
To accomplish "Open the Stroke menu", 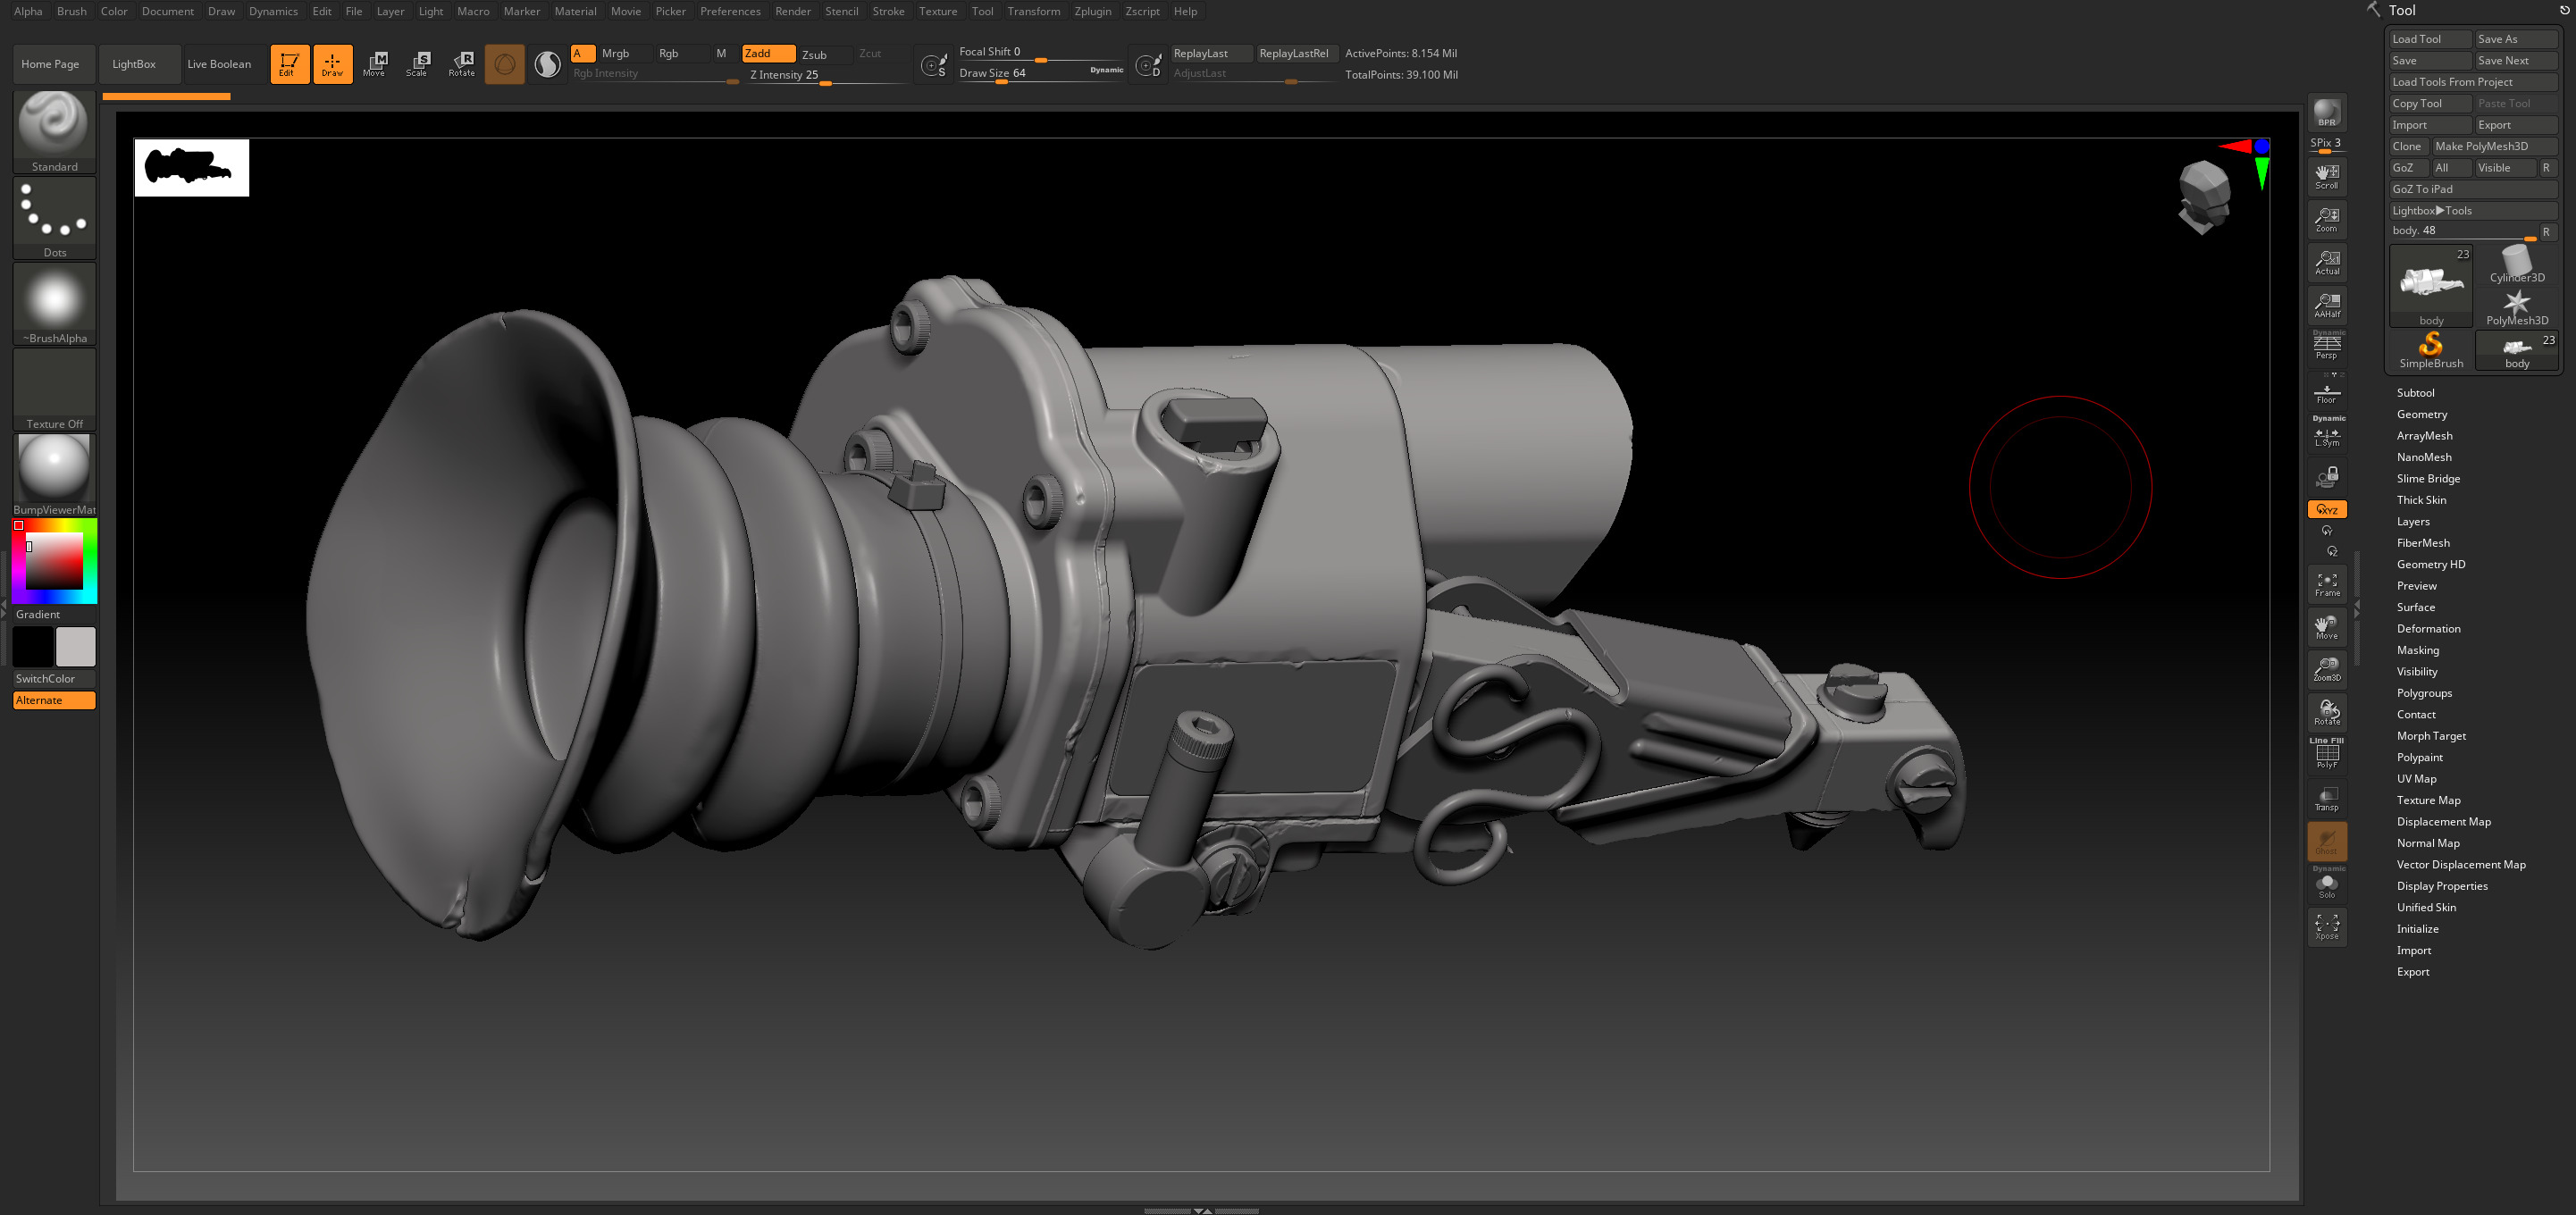I will [888, 11].
